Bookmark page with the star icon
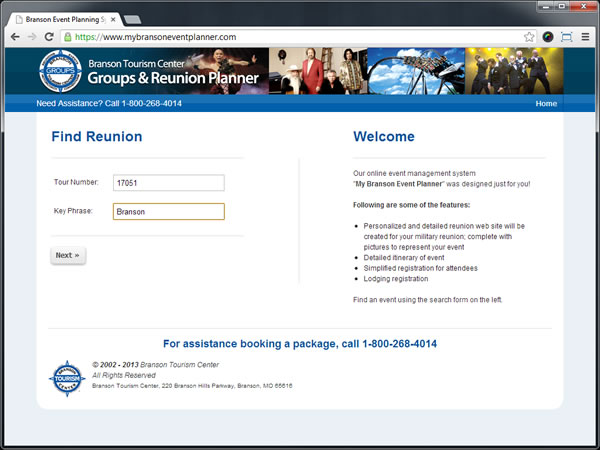 point(529,37)
